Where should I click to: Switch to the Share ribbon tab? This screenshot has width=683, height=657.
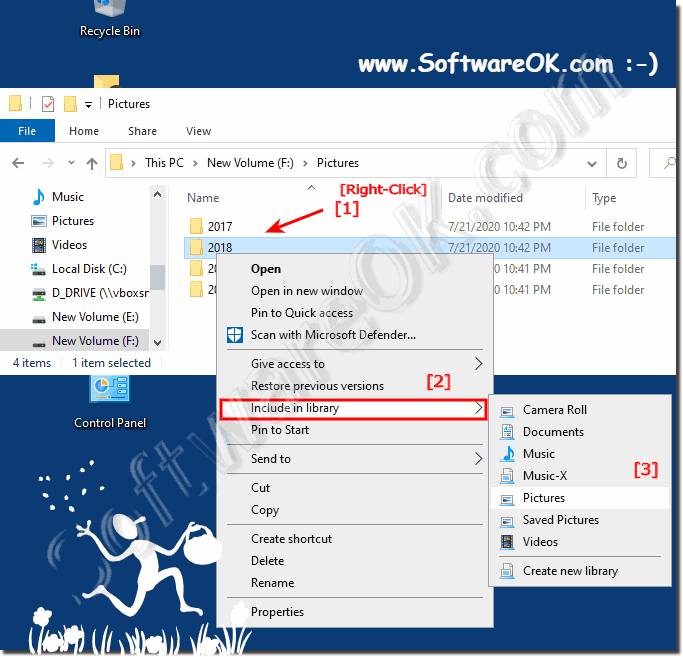[142, 131]
